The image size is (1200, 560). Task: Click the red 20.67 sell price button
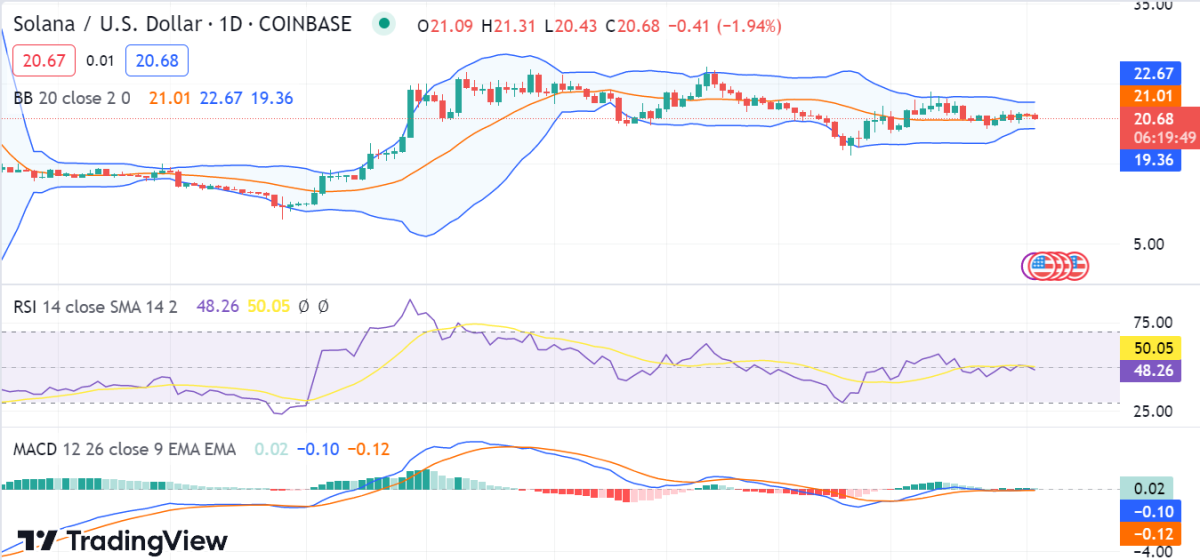coord(44,61)
